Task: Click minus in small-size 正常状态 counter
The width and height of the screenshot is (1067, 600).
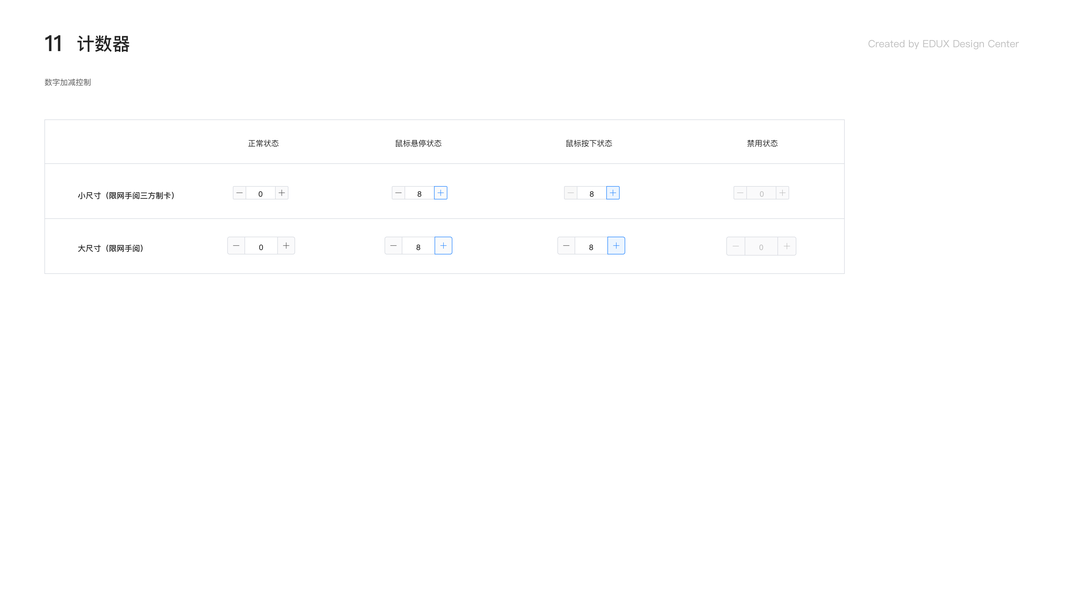Action: tap(239, 193)
